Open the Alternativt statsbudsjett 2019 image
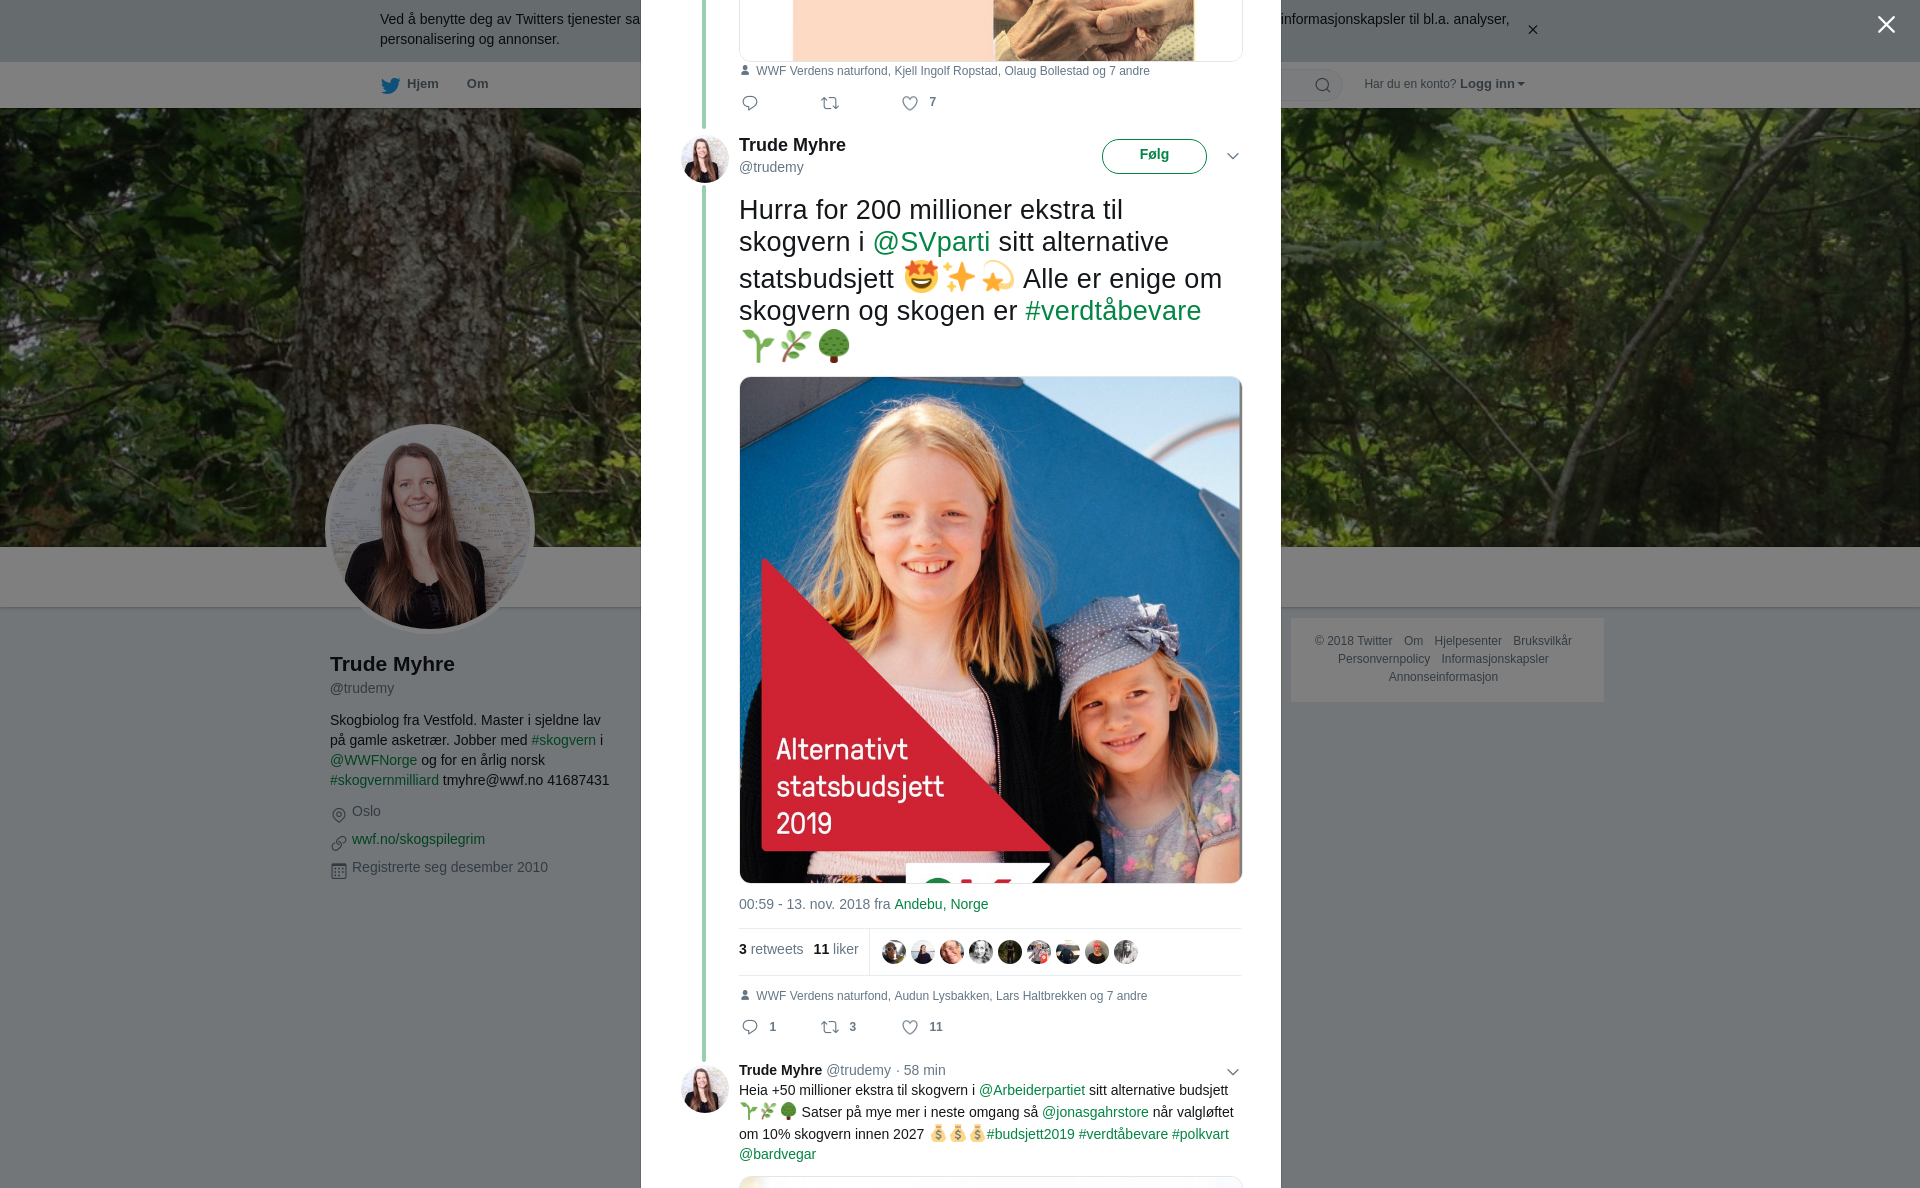 coord(990,630)
